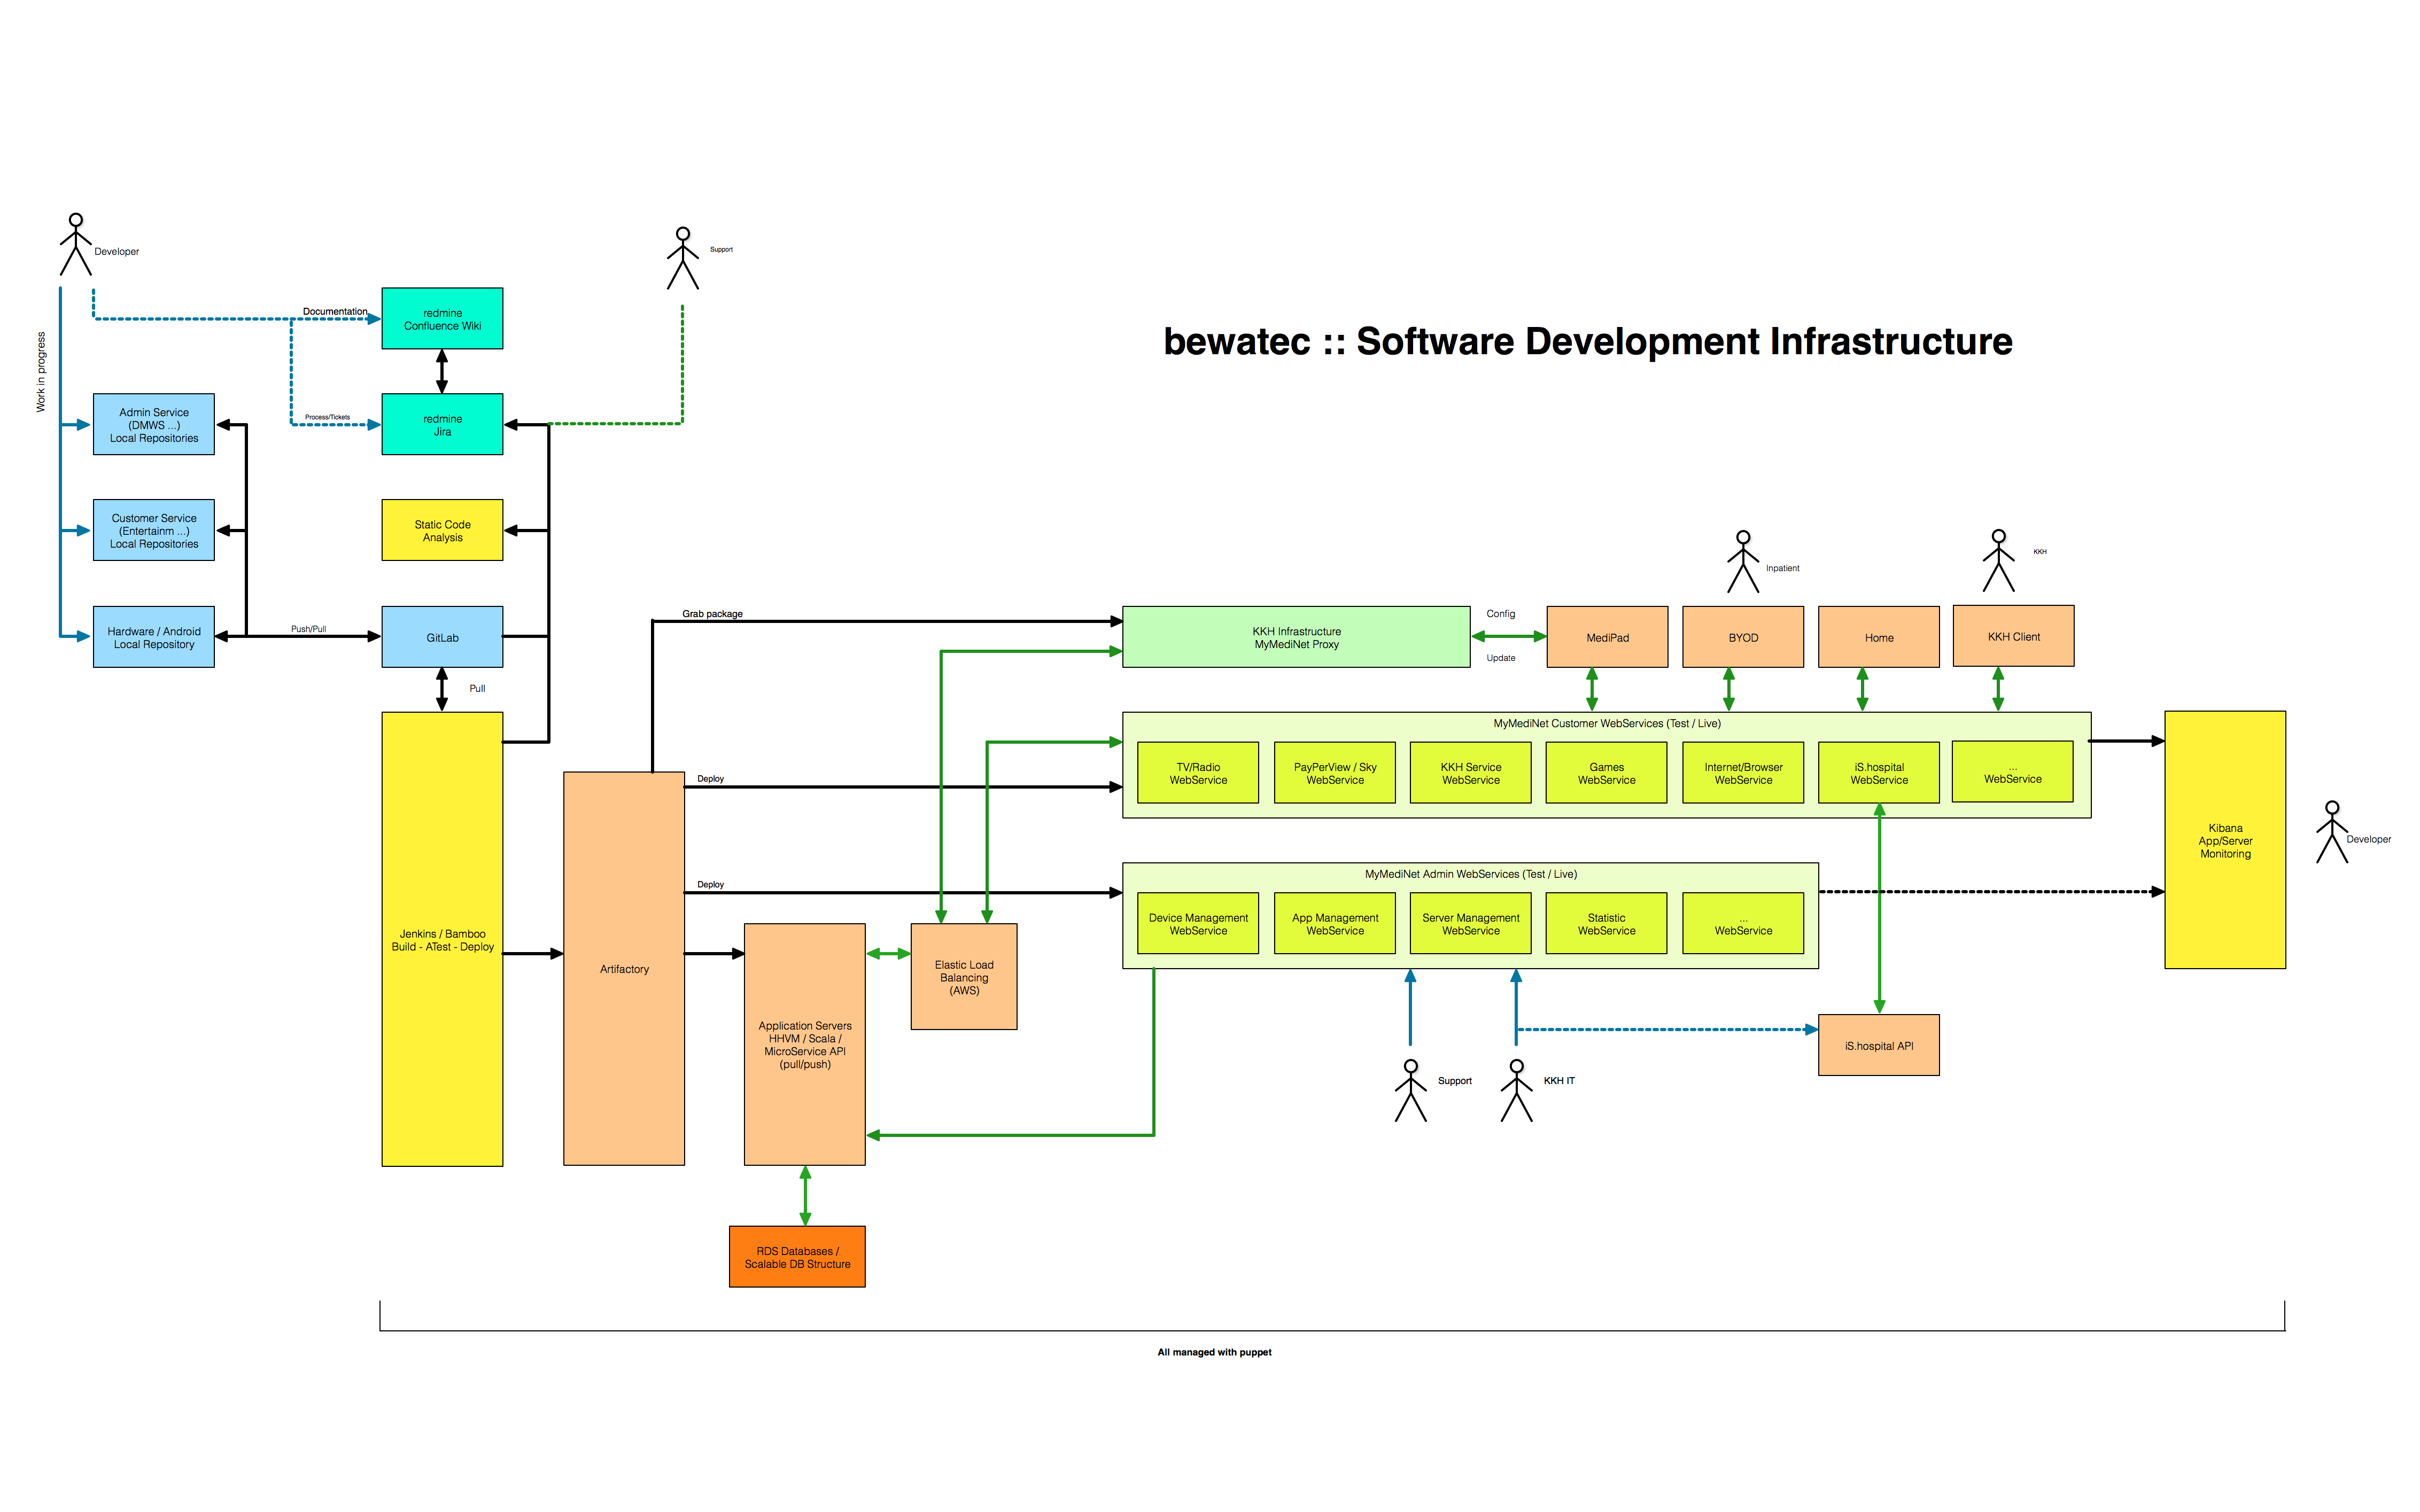
Task: Click the Support stick figure below Admin WebServices
Action: tap(1411, 1091)
